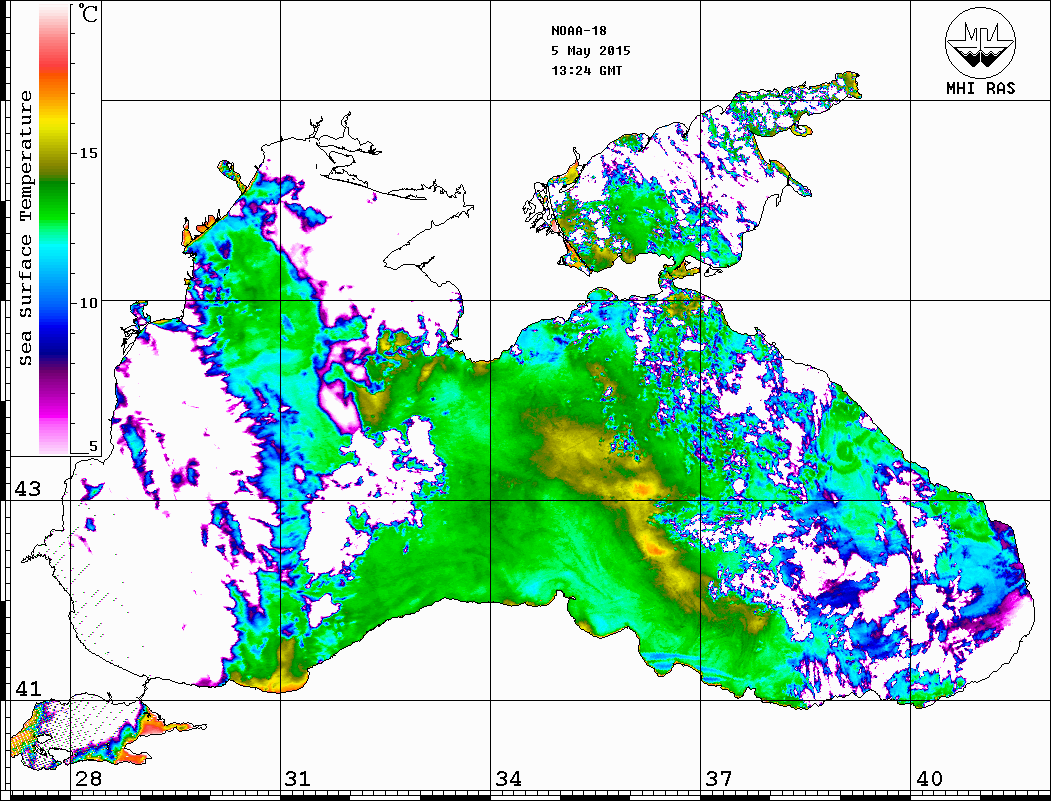Image resolution: width=1051 pixels, height=801 pixels.
Task: Click latitude label 43
Action: click(x=28, y=489)
